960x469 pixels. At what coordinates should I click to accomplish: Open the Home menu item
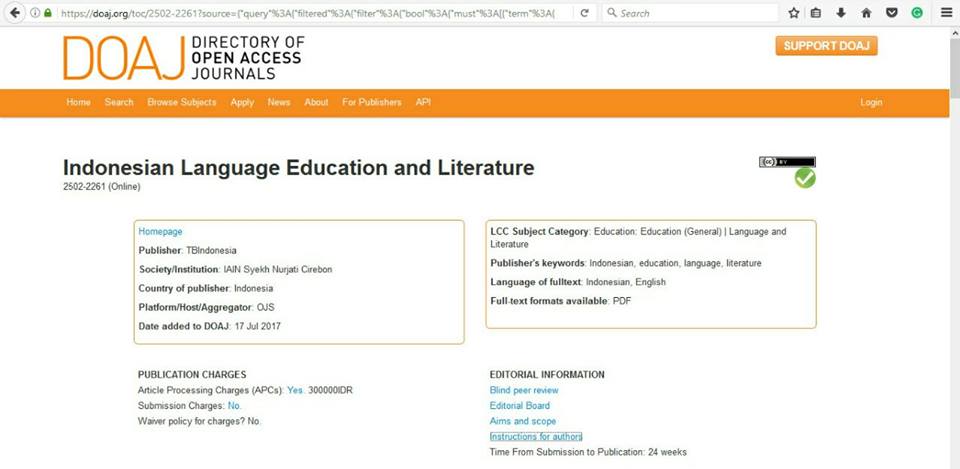click(78, 102)
